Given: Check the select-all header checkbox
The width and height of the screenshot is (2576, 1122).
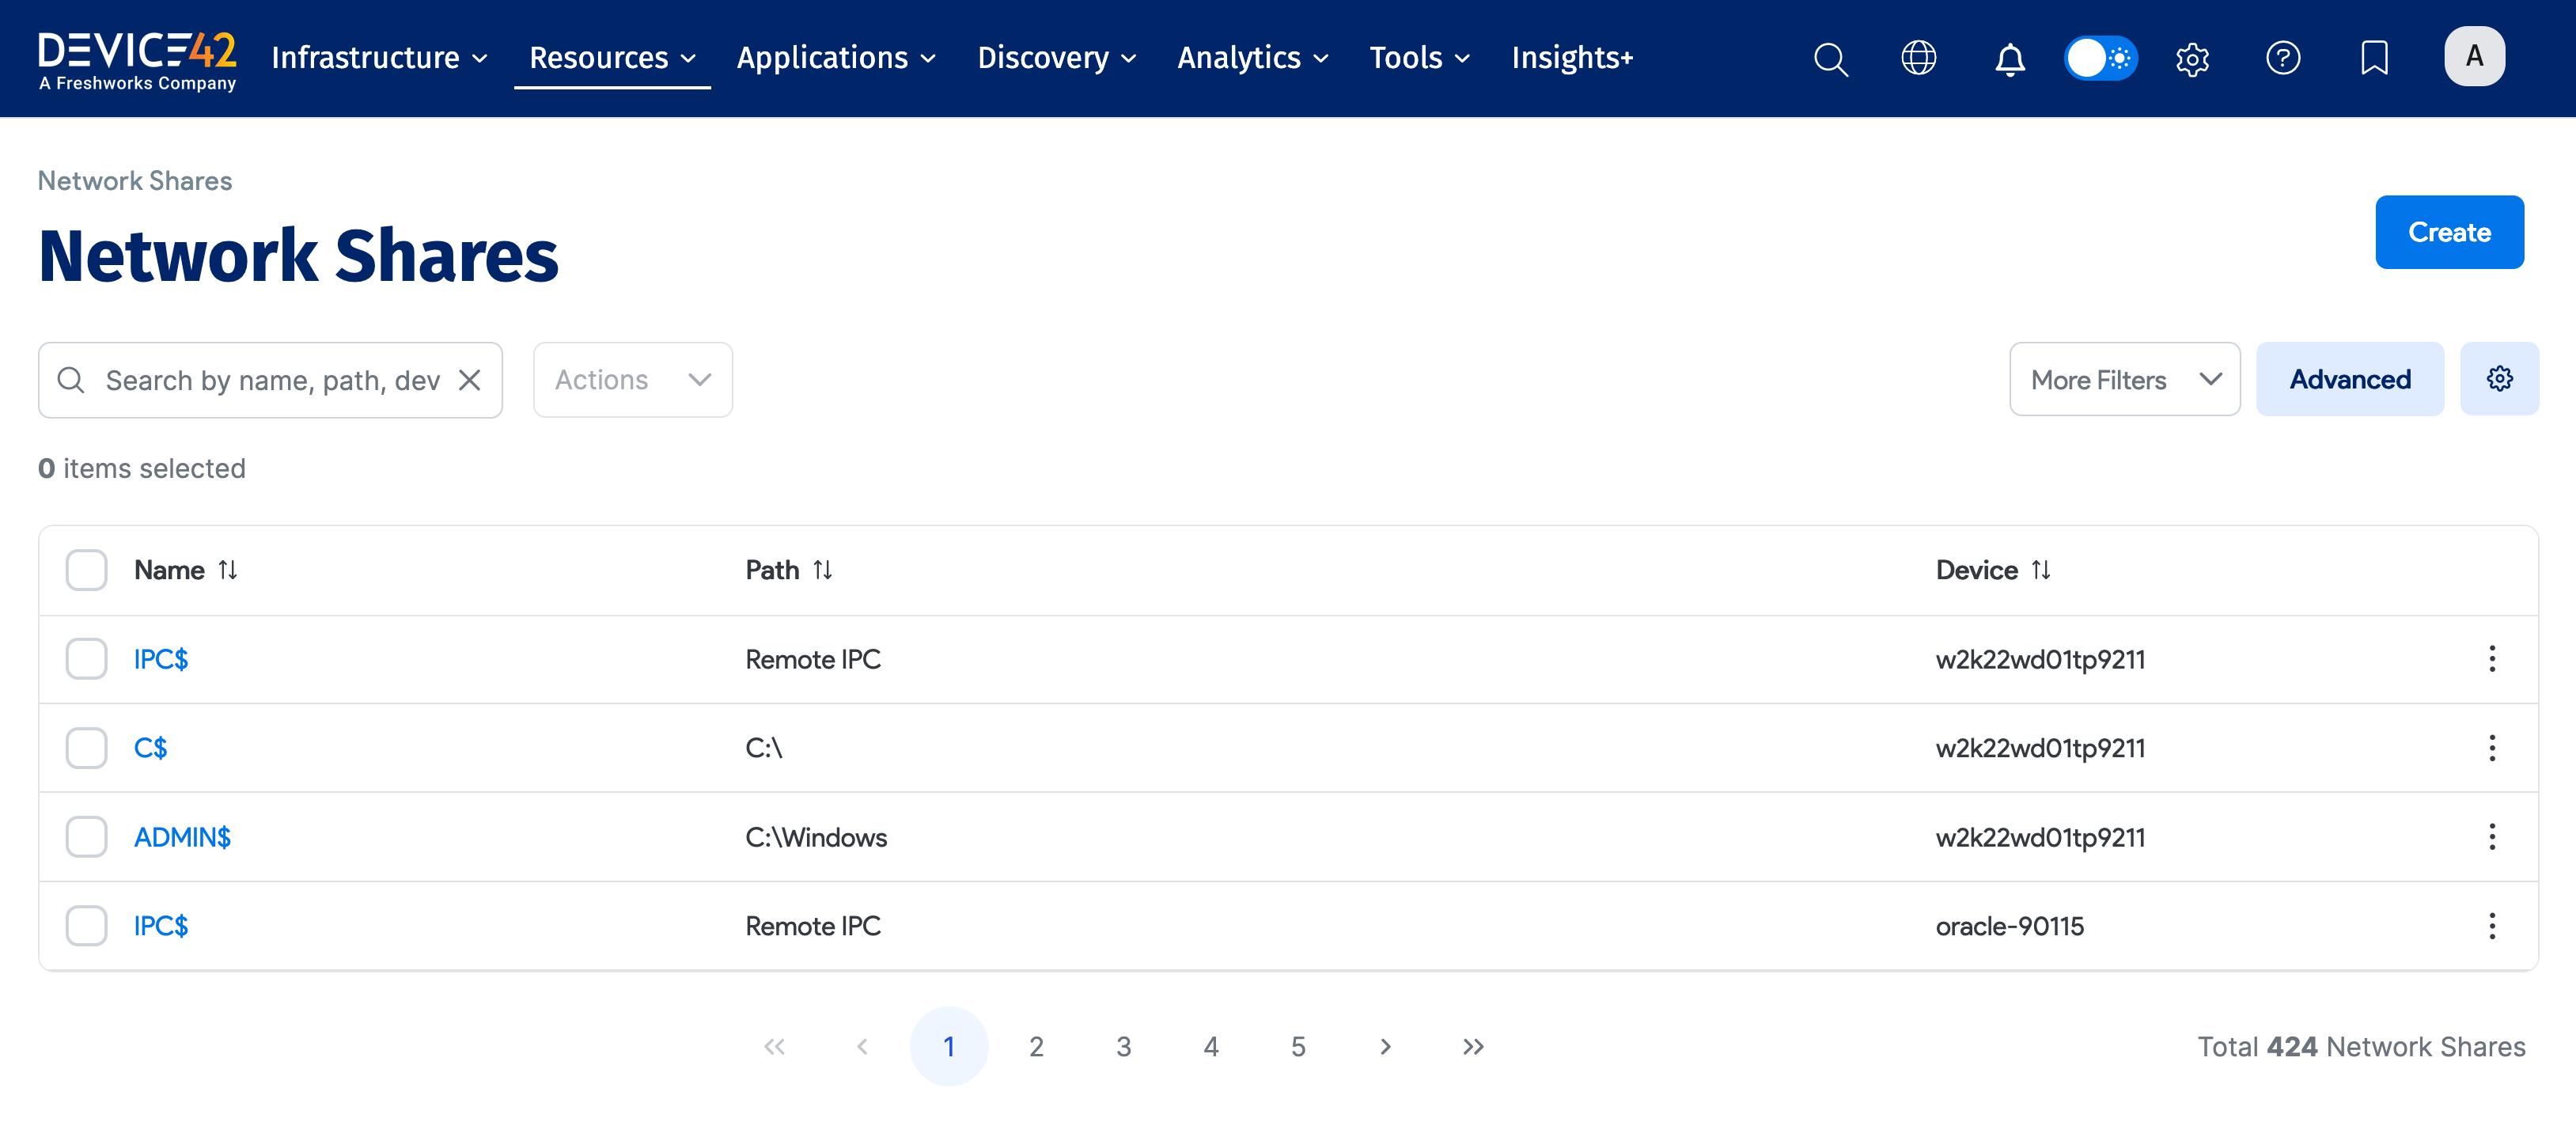Looking at the screenshot, I should tap(86, 570).
